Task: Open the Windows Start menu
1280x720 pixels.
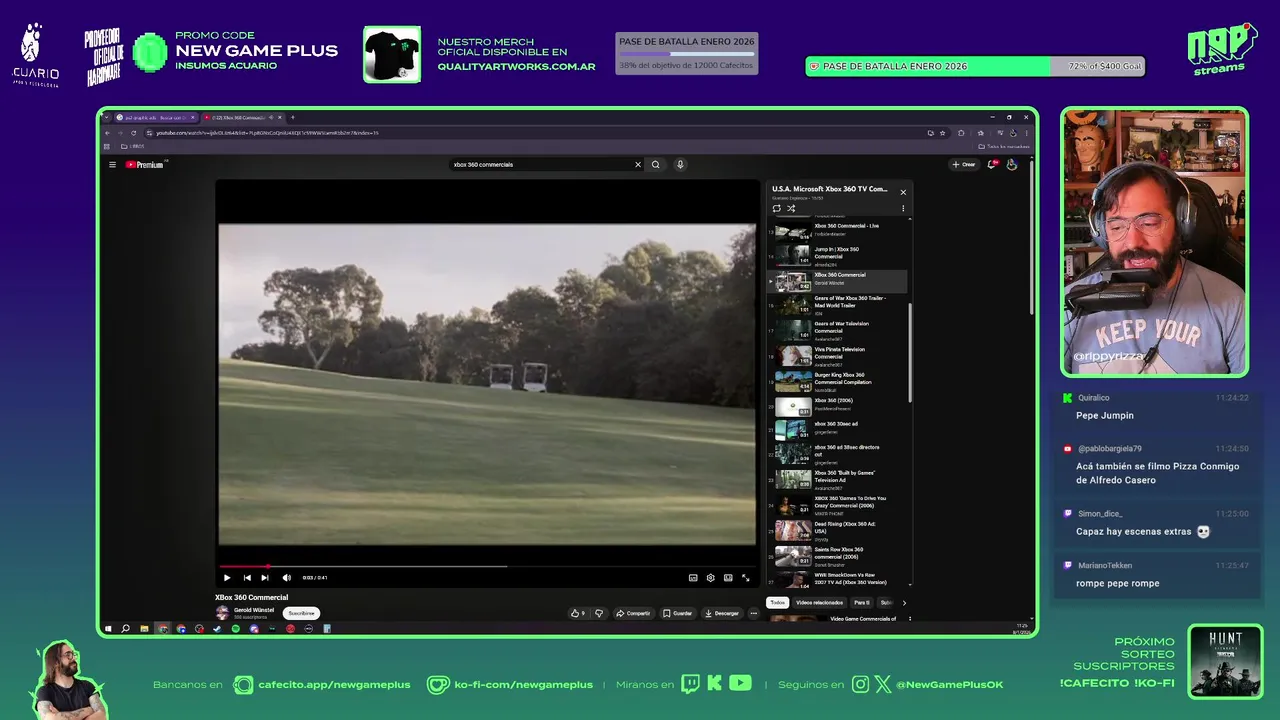Action: [107, 629]
